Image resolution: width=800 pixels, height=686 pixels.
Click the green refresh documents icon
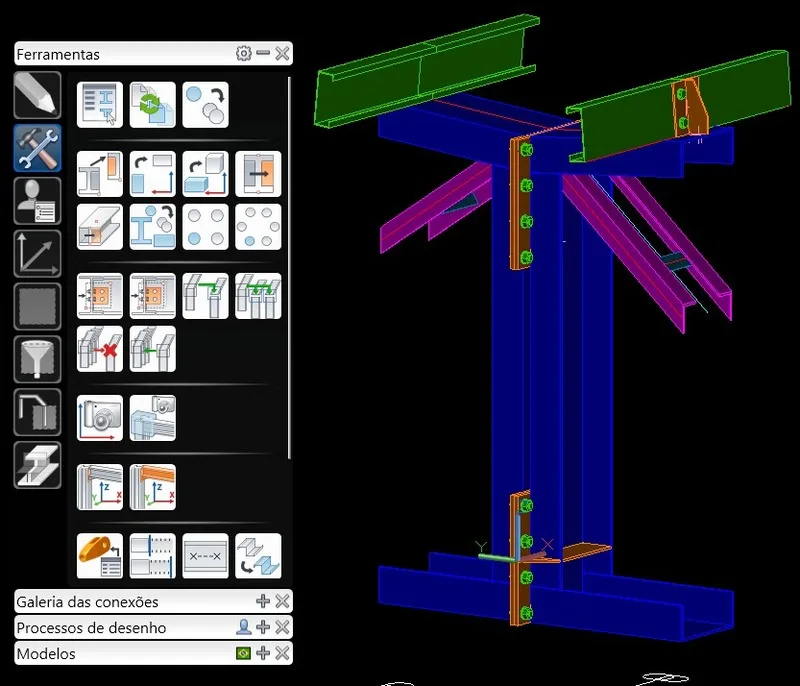pyautogui.click(x=153, y=105)
